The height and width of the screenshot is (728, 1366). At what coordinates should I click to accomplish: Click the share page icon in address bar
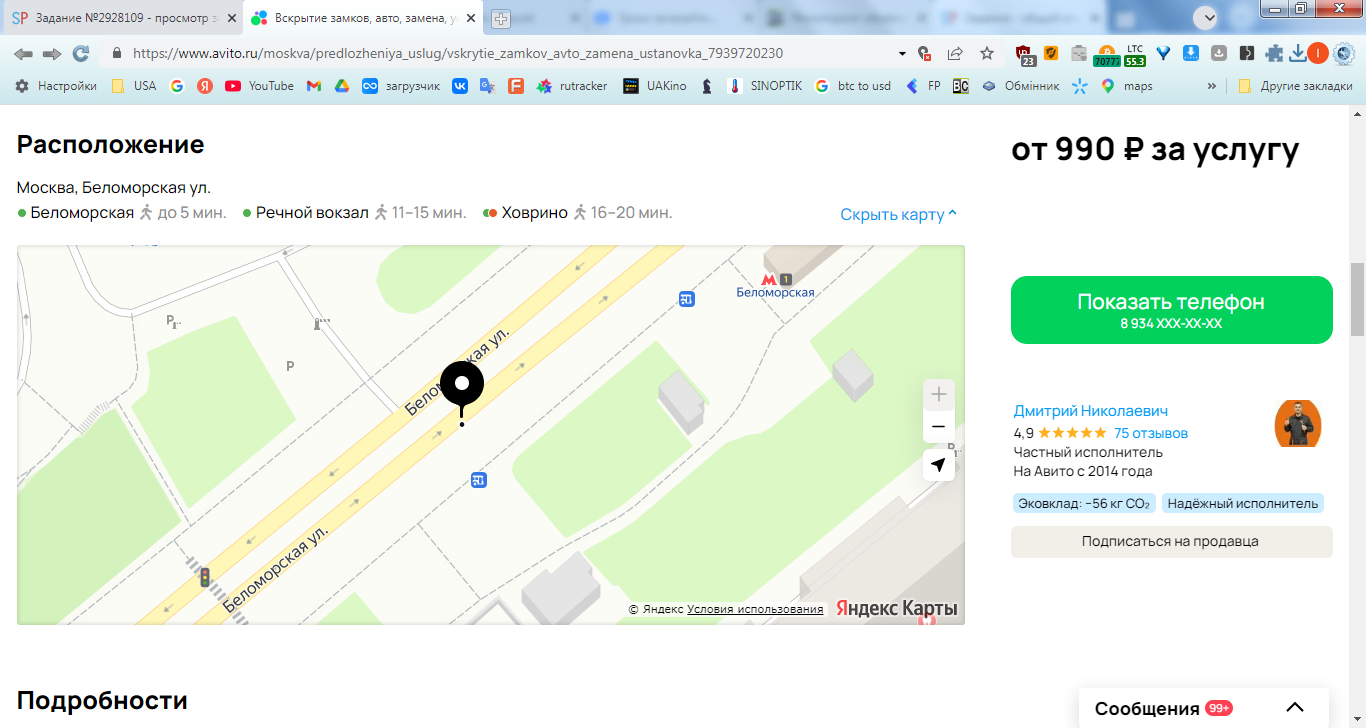[955, 53]
